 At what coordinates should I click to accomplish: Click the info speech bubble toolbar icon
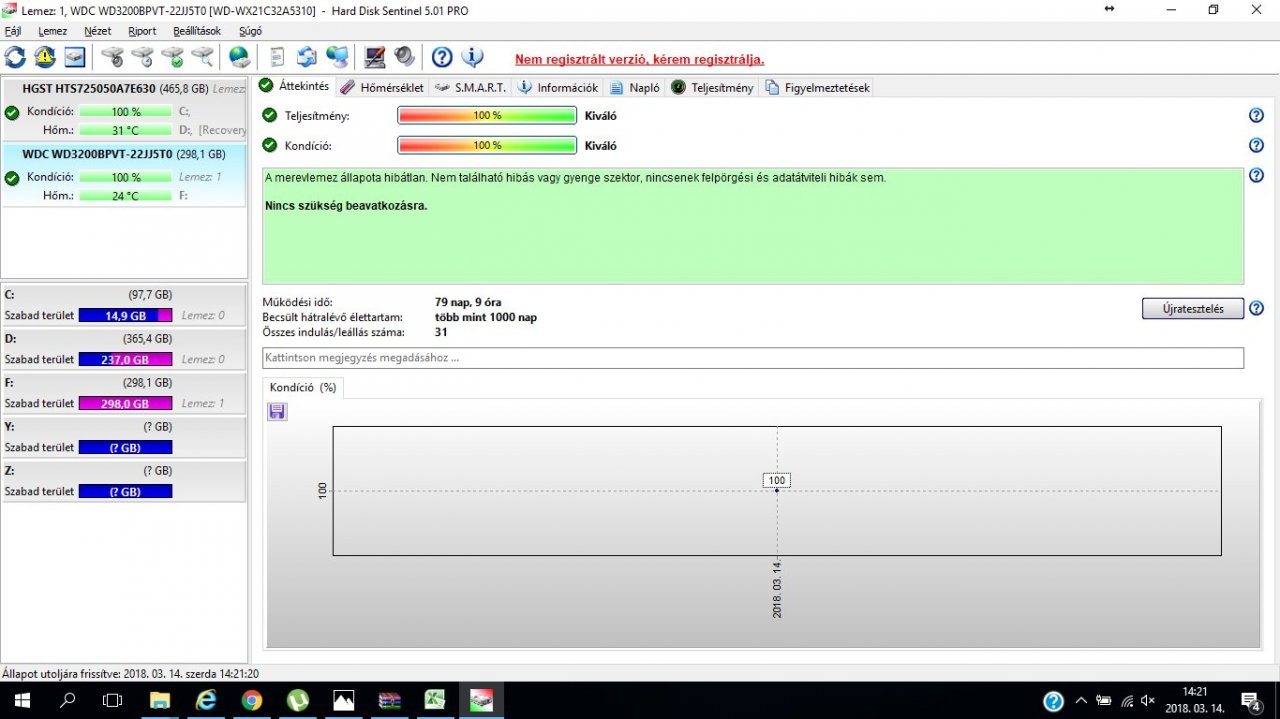pos(472,57)
